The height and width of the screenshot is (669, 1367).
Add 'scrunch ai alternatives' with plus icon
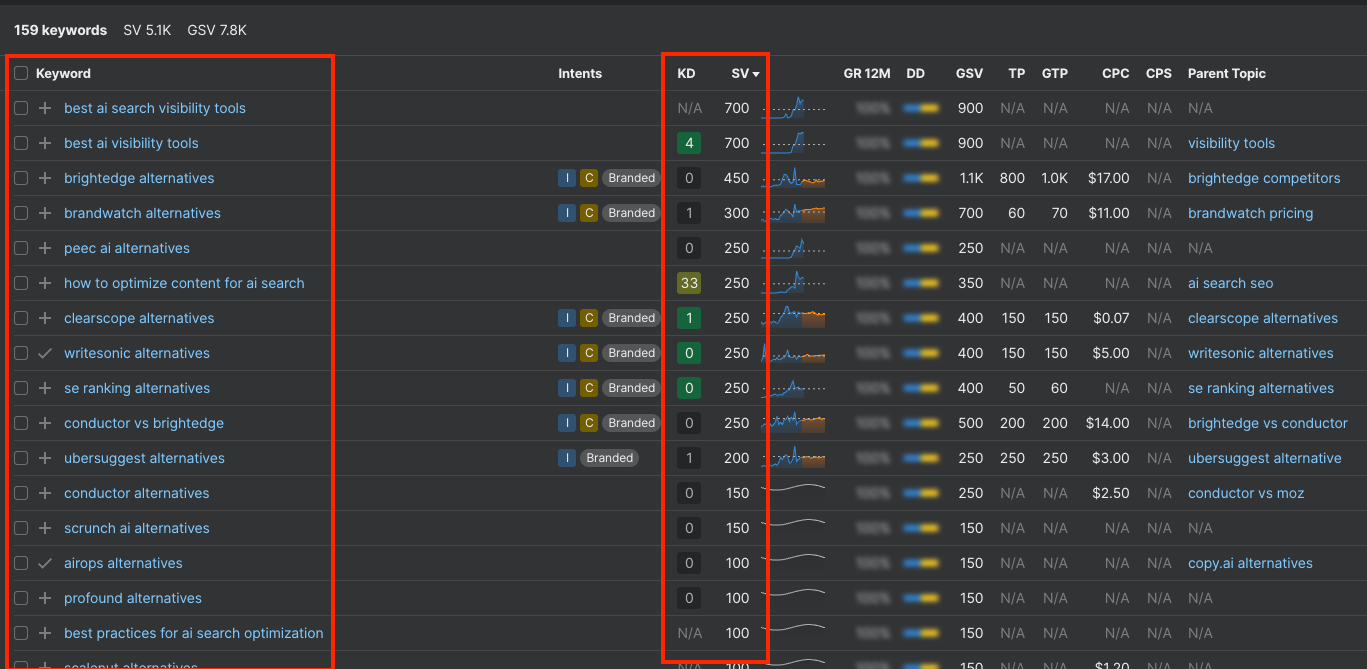pyautogui.click(x=45, y=528)
